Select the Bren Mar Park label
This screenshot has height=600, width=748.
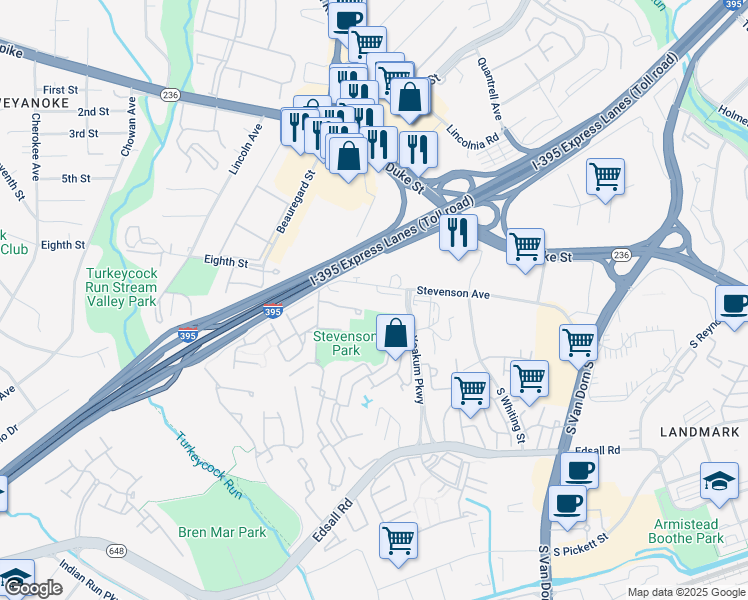coord(222,532)
